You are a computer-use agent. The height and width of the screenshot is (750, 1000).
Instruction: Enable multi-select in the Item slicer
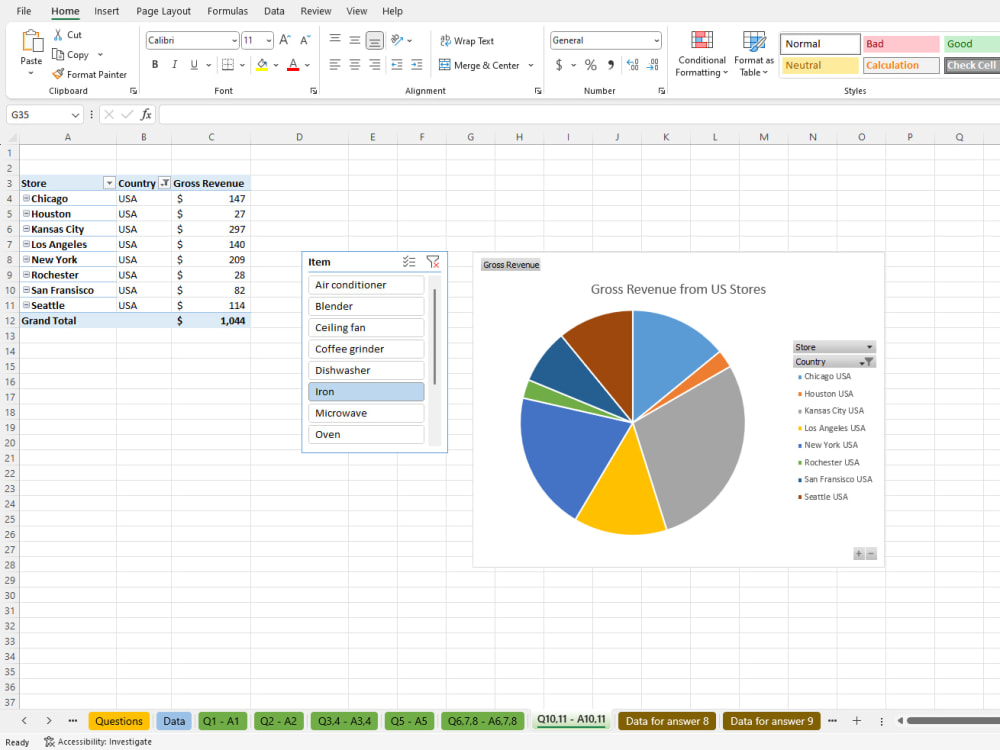(x=409, y=261)
